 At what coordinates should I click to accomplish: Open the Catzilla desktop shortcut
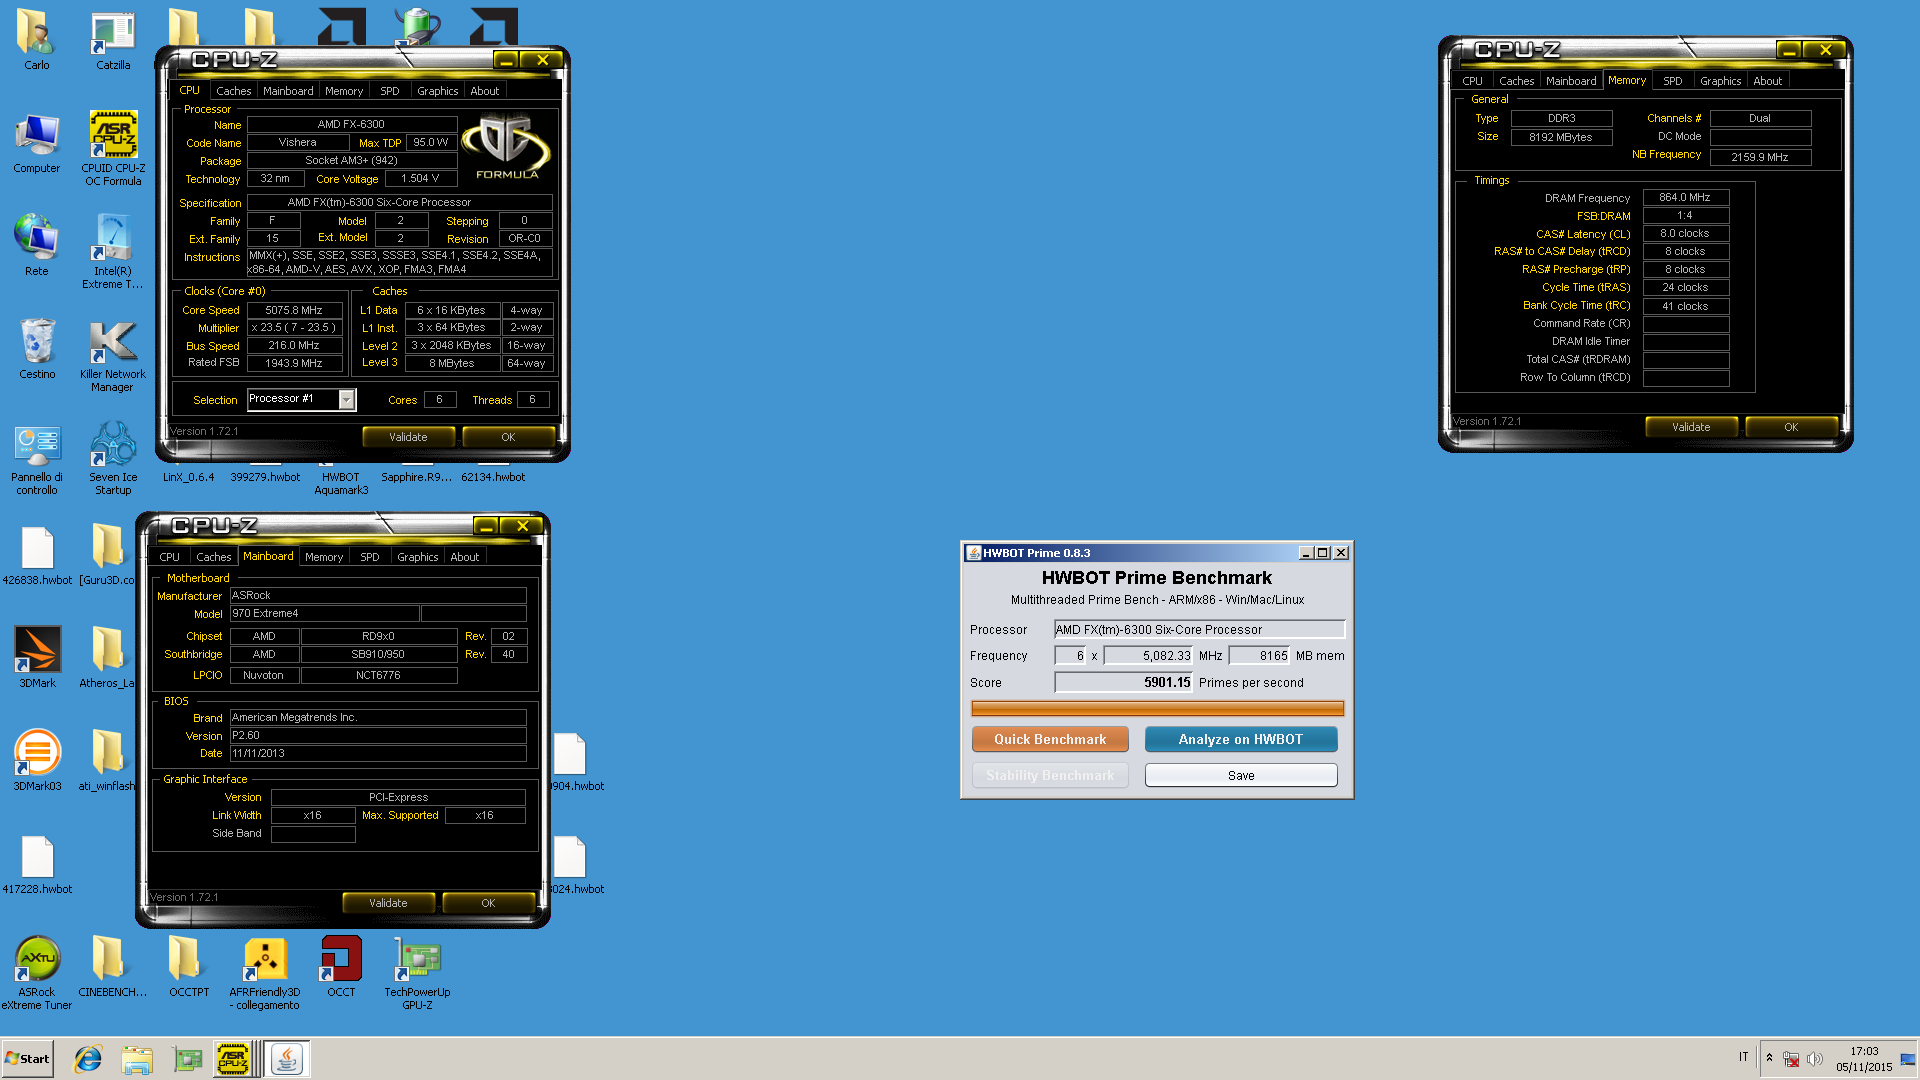pyautogui.click(x=113, y=40)
